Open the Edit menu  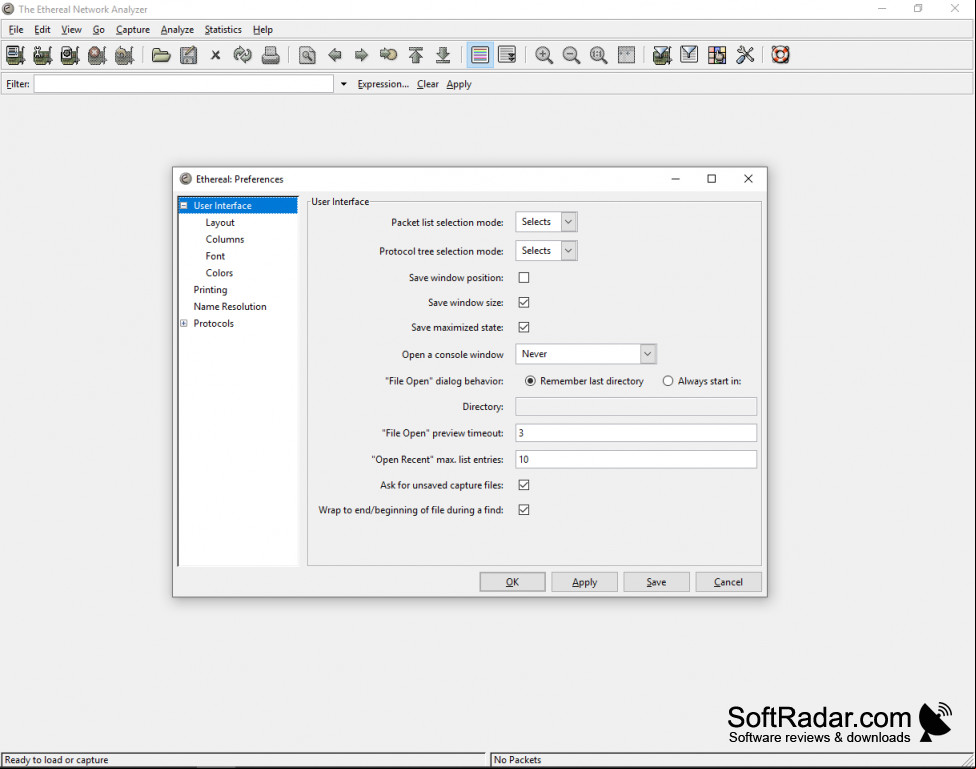pos(42,30)
